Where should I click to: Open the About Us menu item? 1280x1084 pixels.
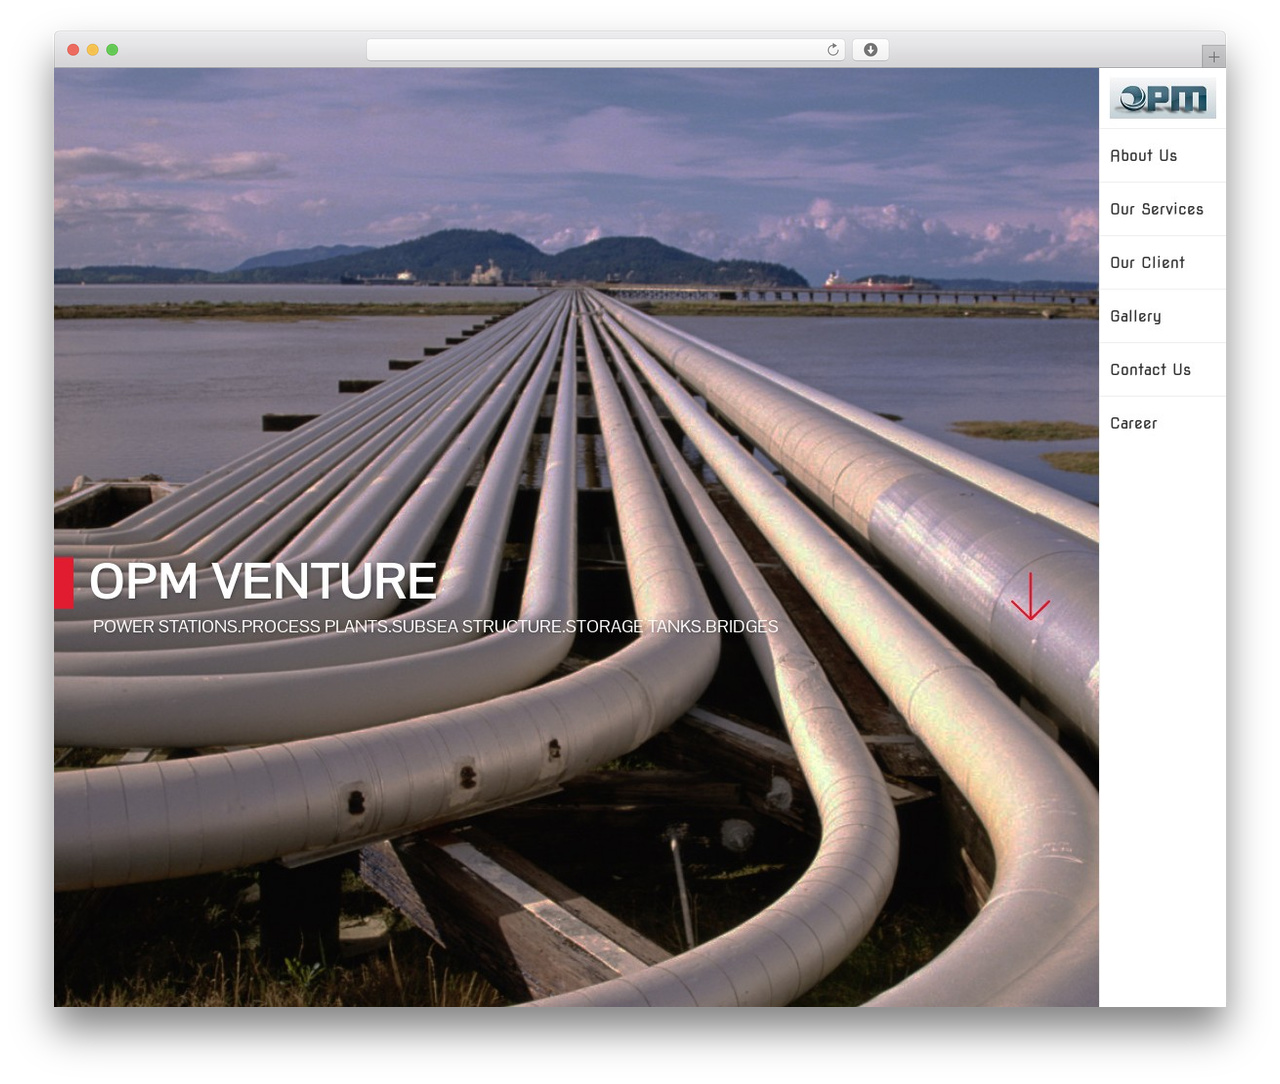coord(1143,156)
